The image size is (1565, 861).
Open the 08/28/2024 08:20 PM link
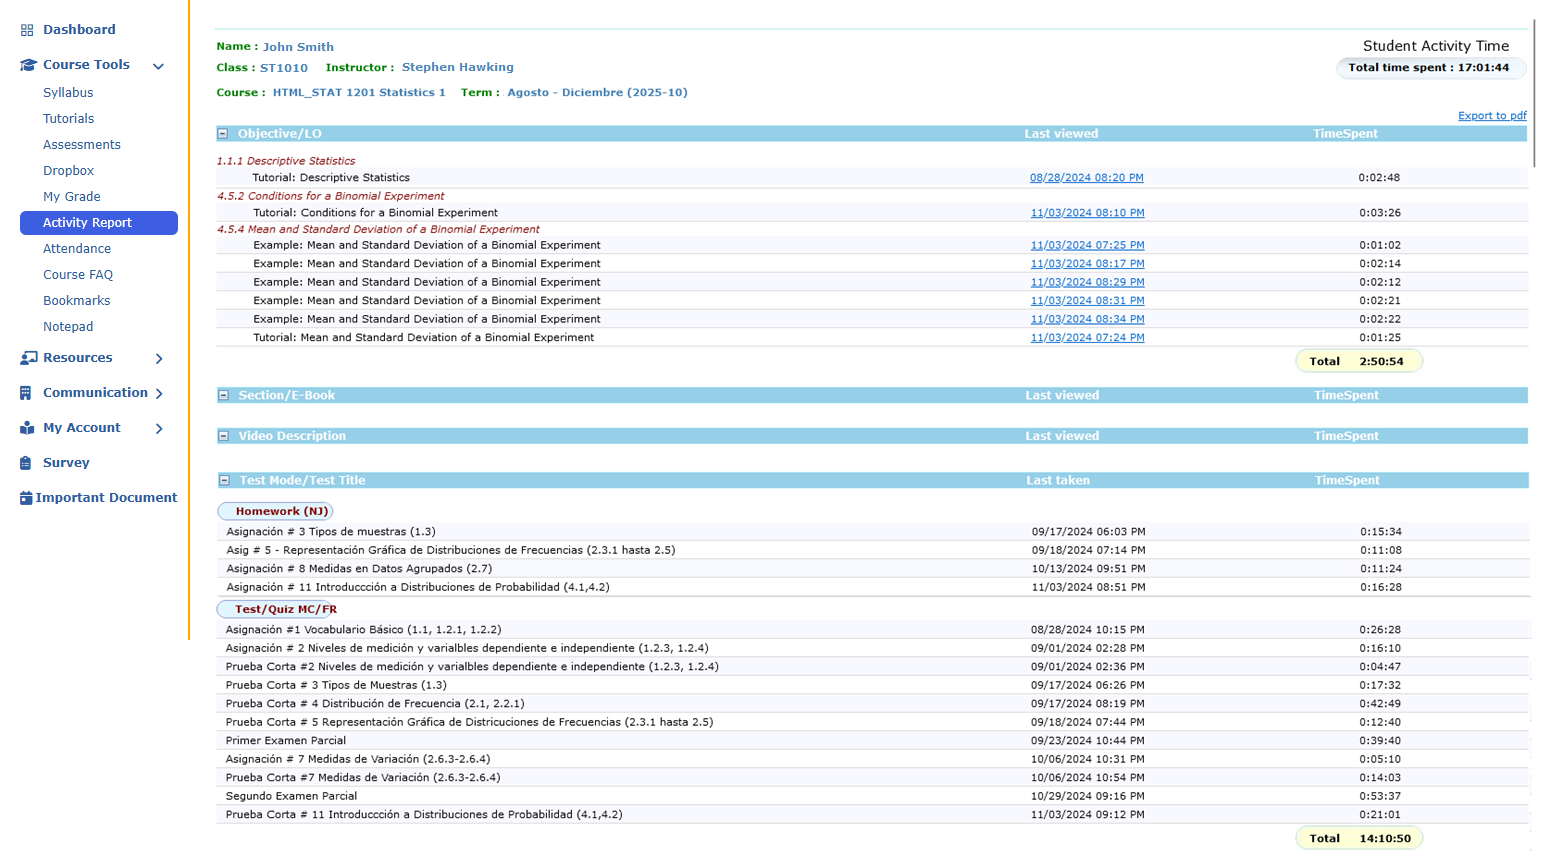point(1086,178)
